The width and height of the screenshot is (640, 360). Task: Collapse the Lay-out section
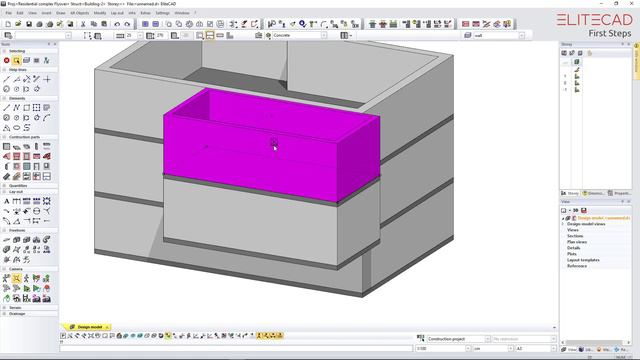pos(4,192)
